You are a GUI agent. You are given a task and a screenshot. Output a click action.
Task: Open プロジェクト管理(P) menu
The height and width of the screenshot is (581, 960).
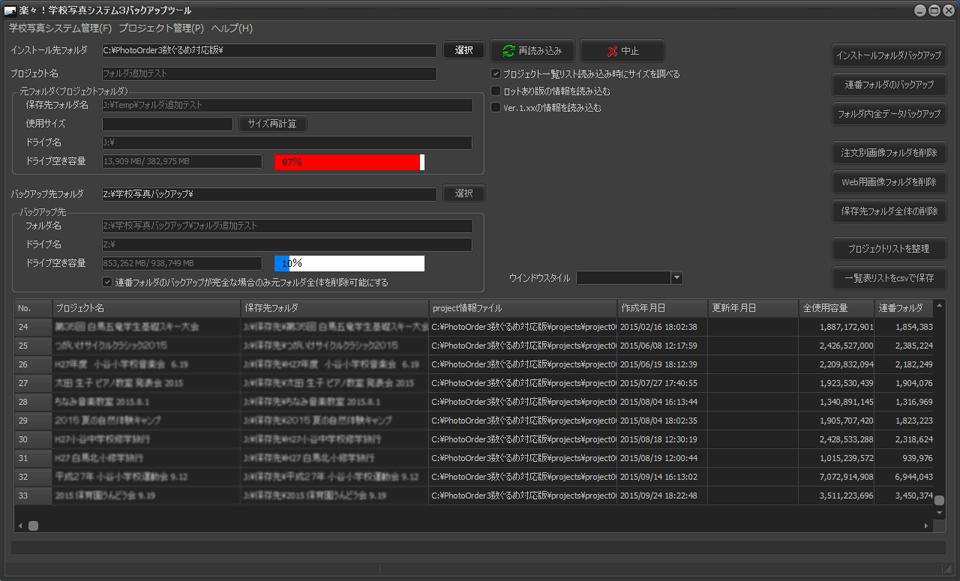[161, 28]
